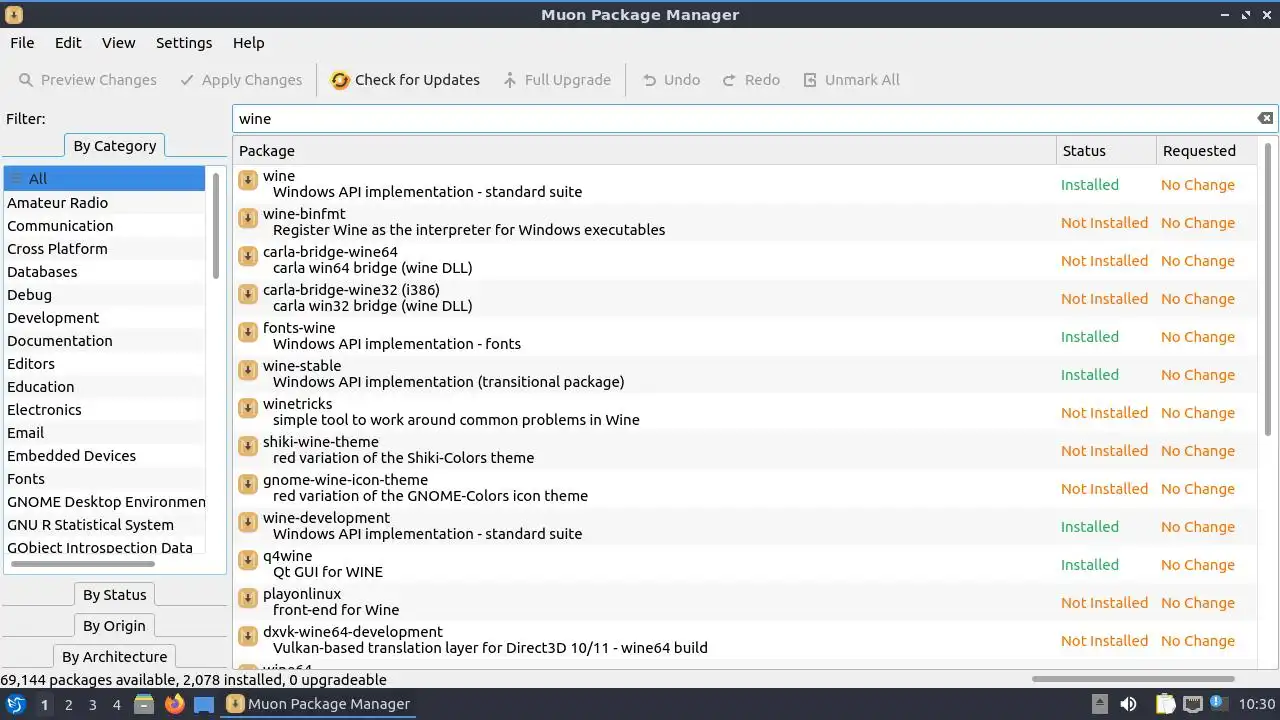Switch to virtual desktop 3

[92, 705]
